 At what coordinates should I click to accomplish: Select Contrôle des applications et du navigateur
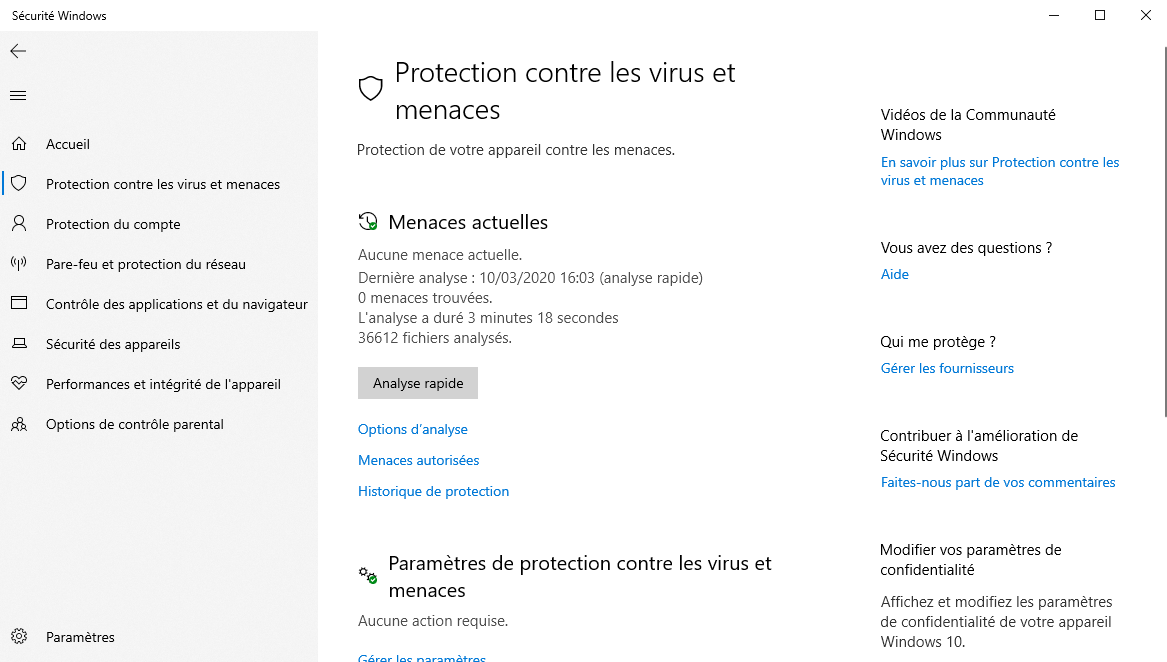point(177,304)
